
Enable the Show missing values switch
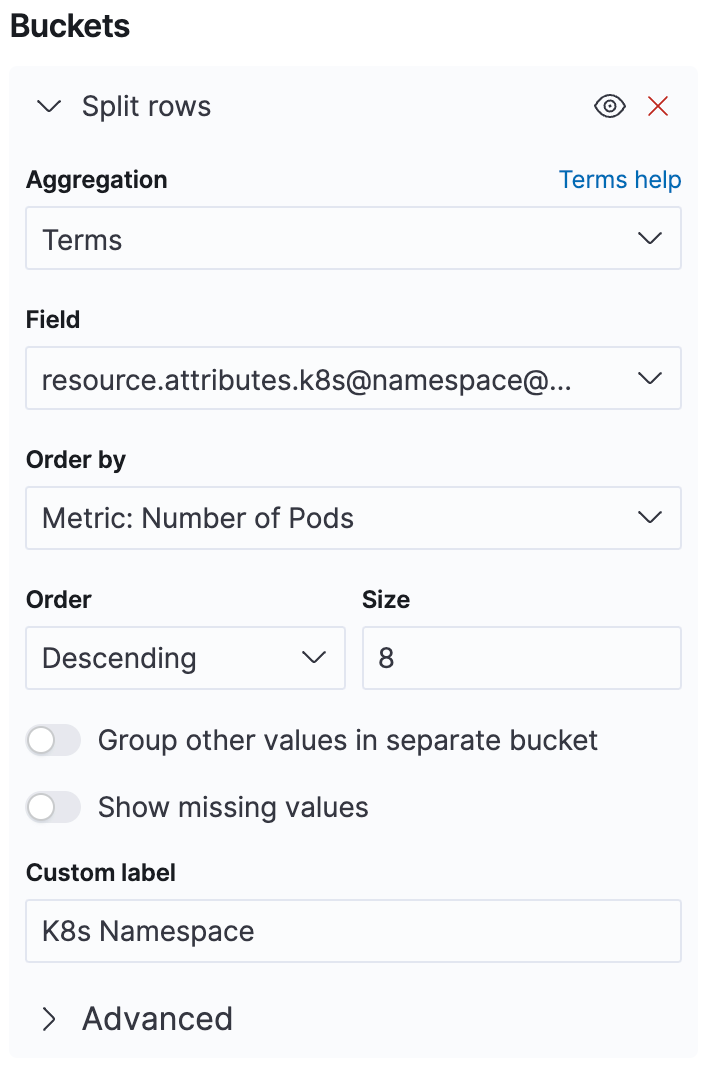tap(53, 807)
